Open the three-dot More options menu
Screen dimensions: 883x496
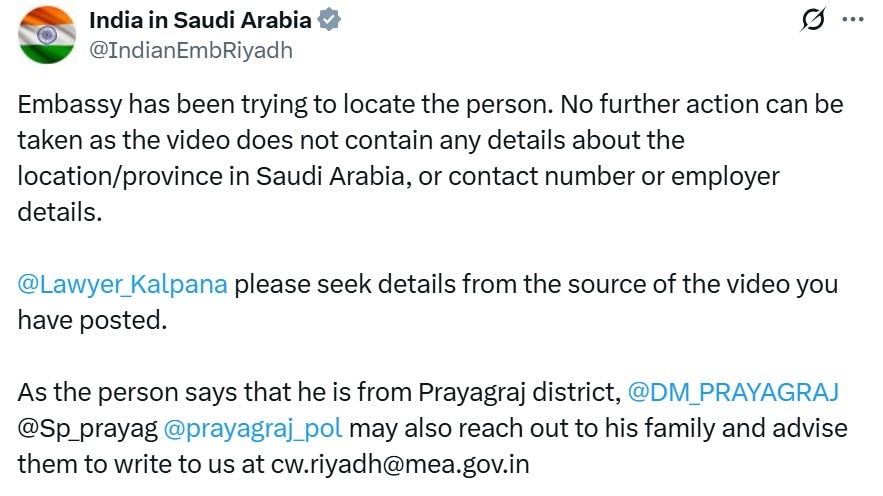pyautogui.click(x=852, y=20)
